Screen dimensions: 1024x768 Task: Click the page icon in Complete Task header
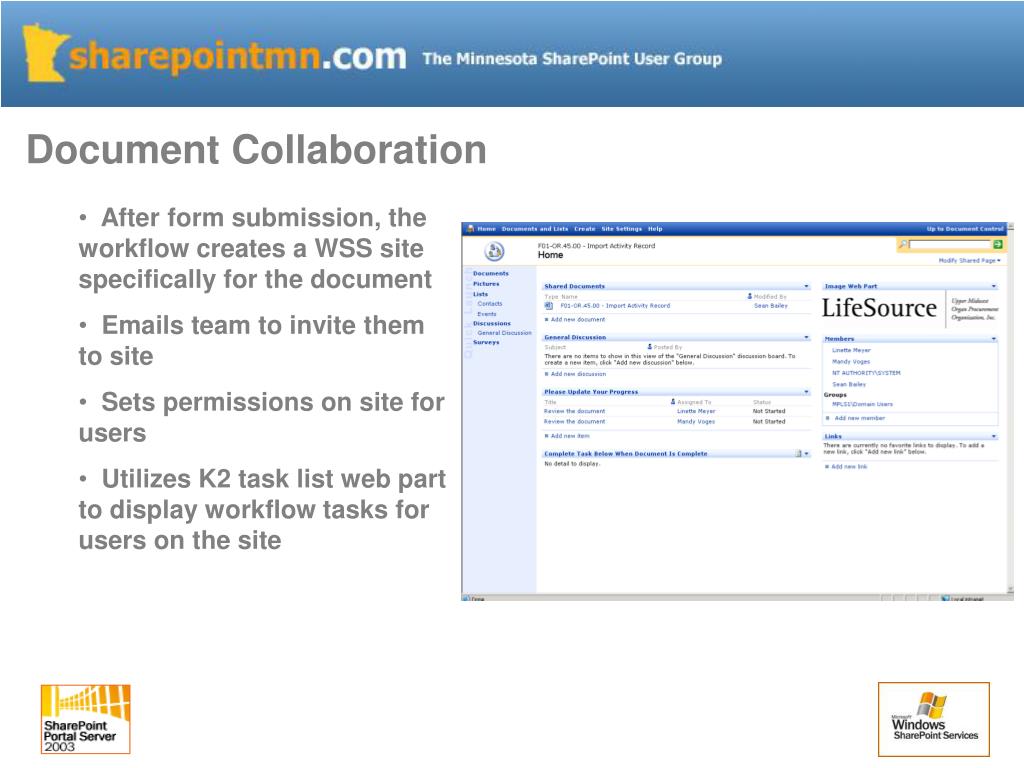point(798,453)
